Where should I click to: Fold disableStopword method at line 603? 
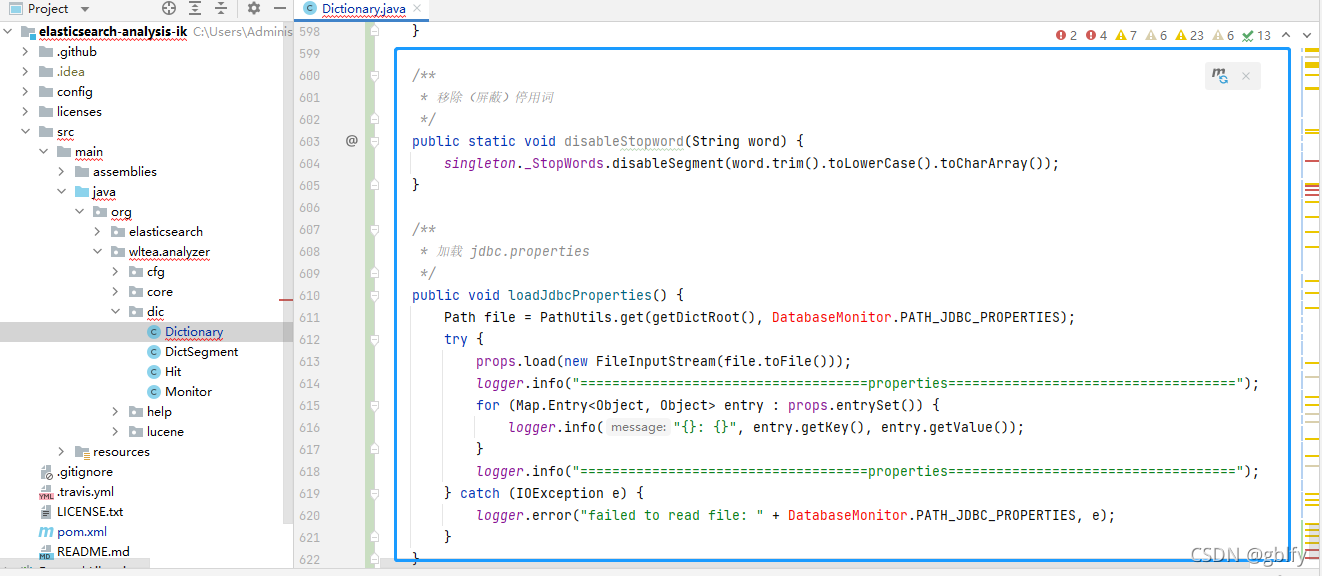pyautogui.click(x=374, y=141)
